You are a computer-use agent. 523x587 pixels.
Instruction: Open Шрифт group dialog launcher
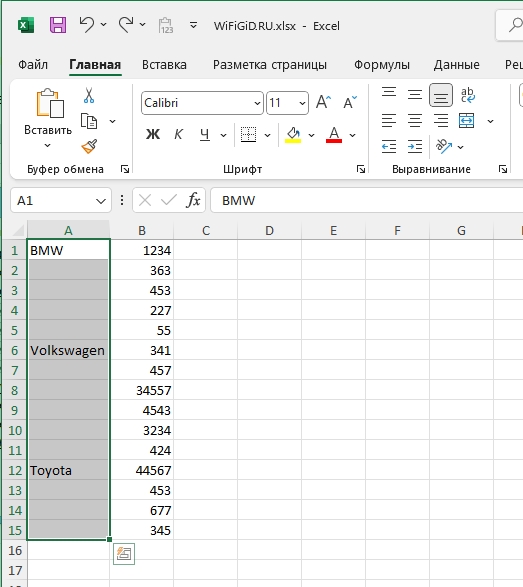[x=361, y=169]
